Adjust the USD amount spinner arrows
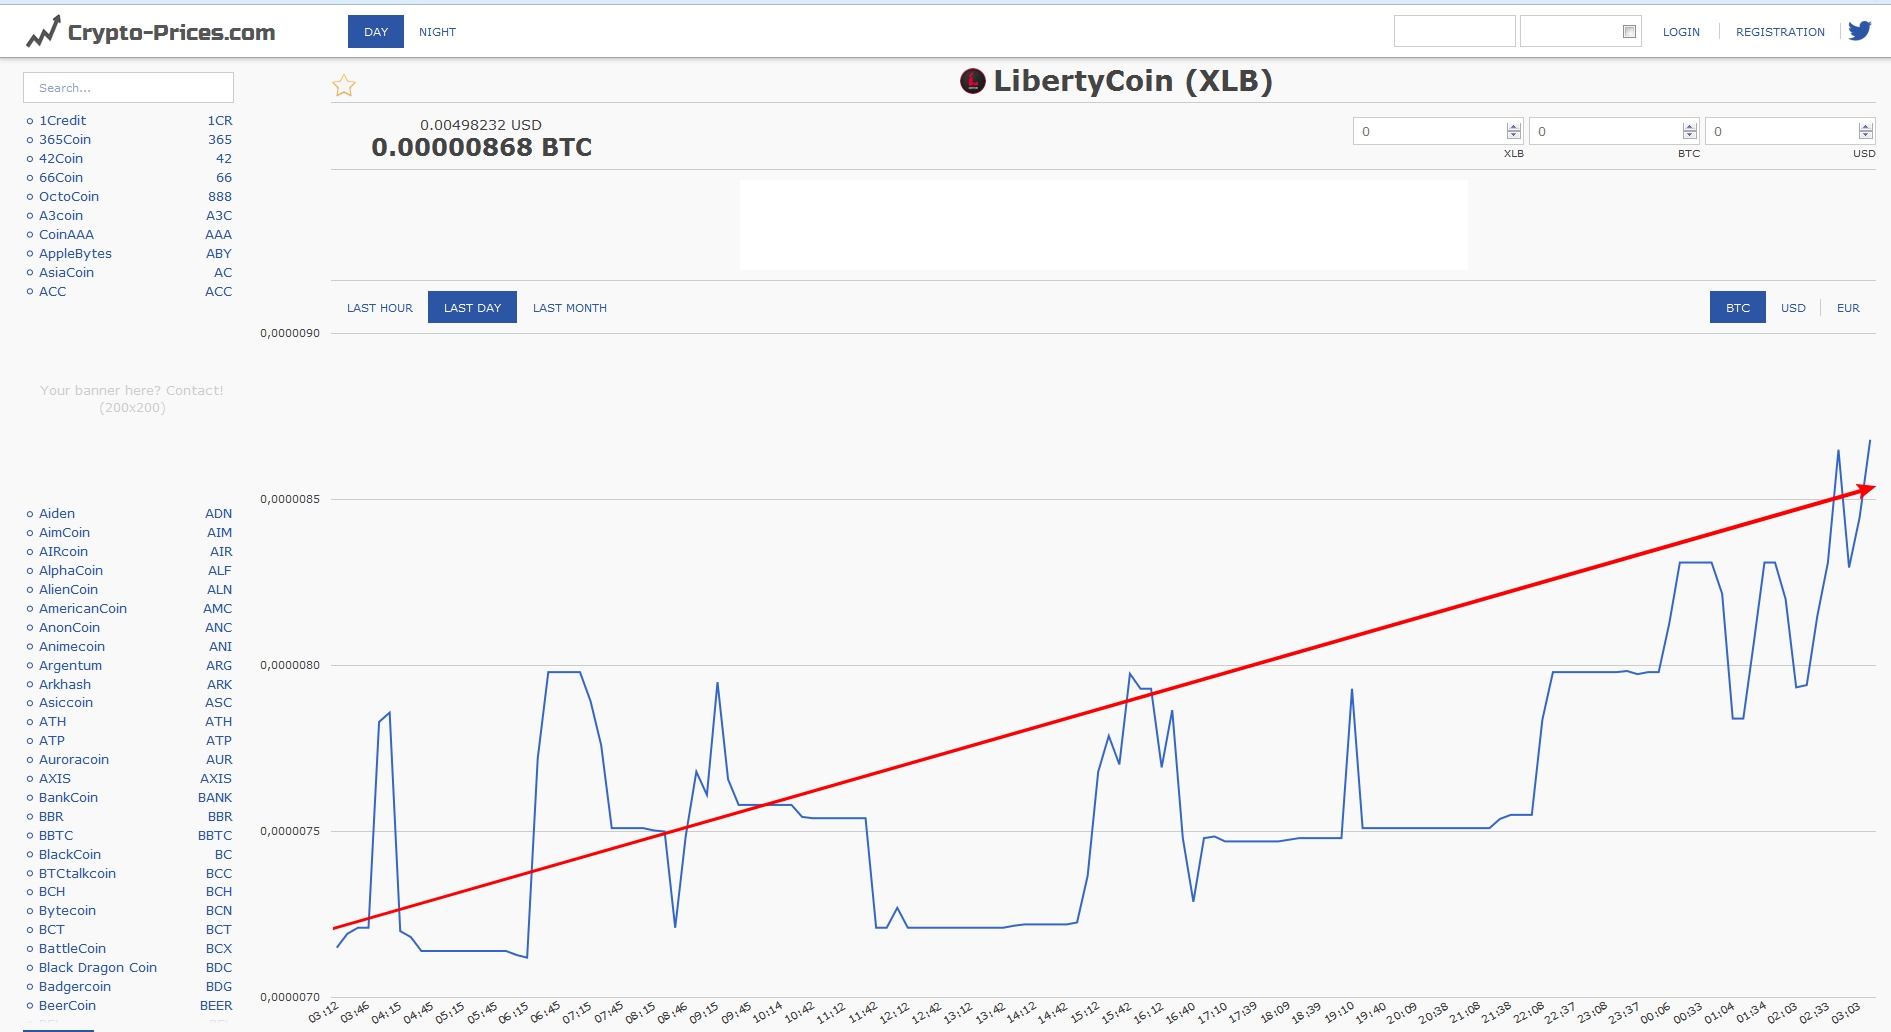 coord(1865,131)
